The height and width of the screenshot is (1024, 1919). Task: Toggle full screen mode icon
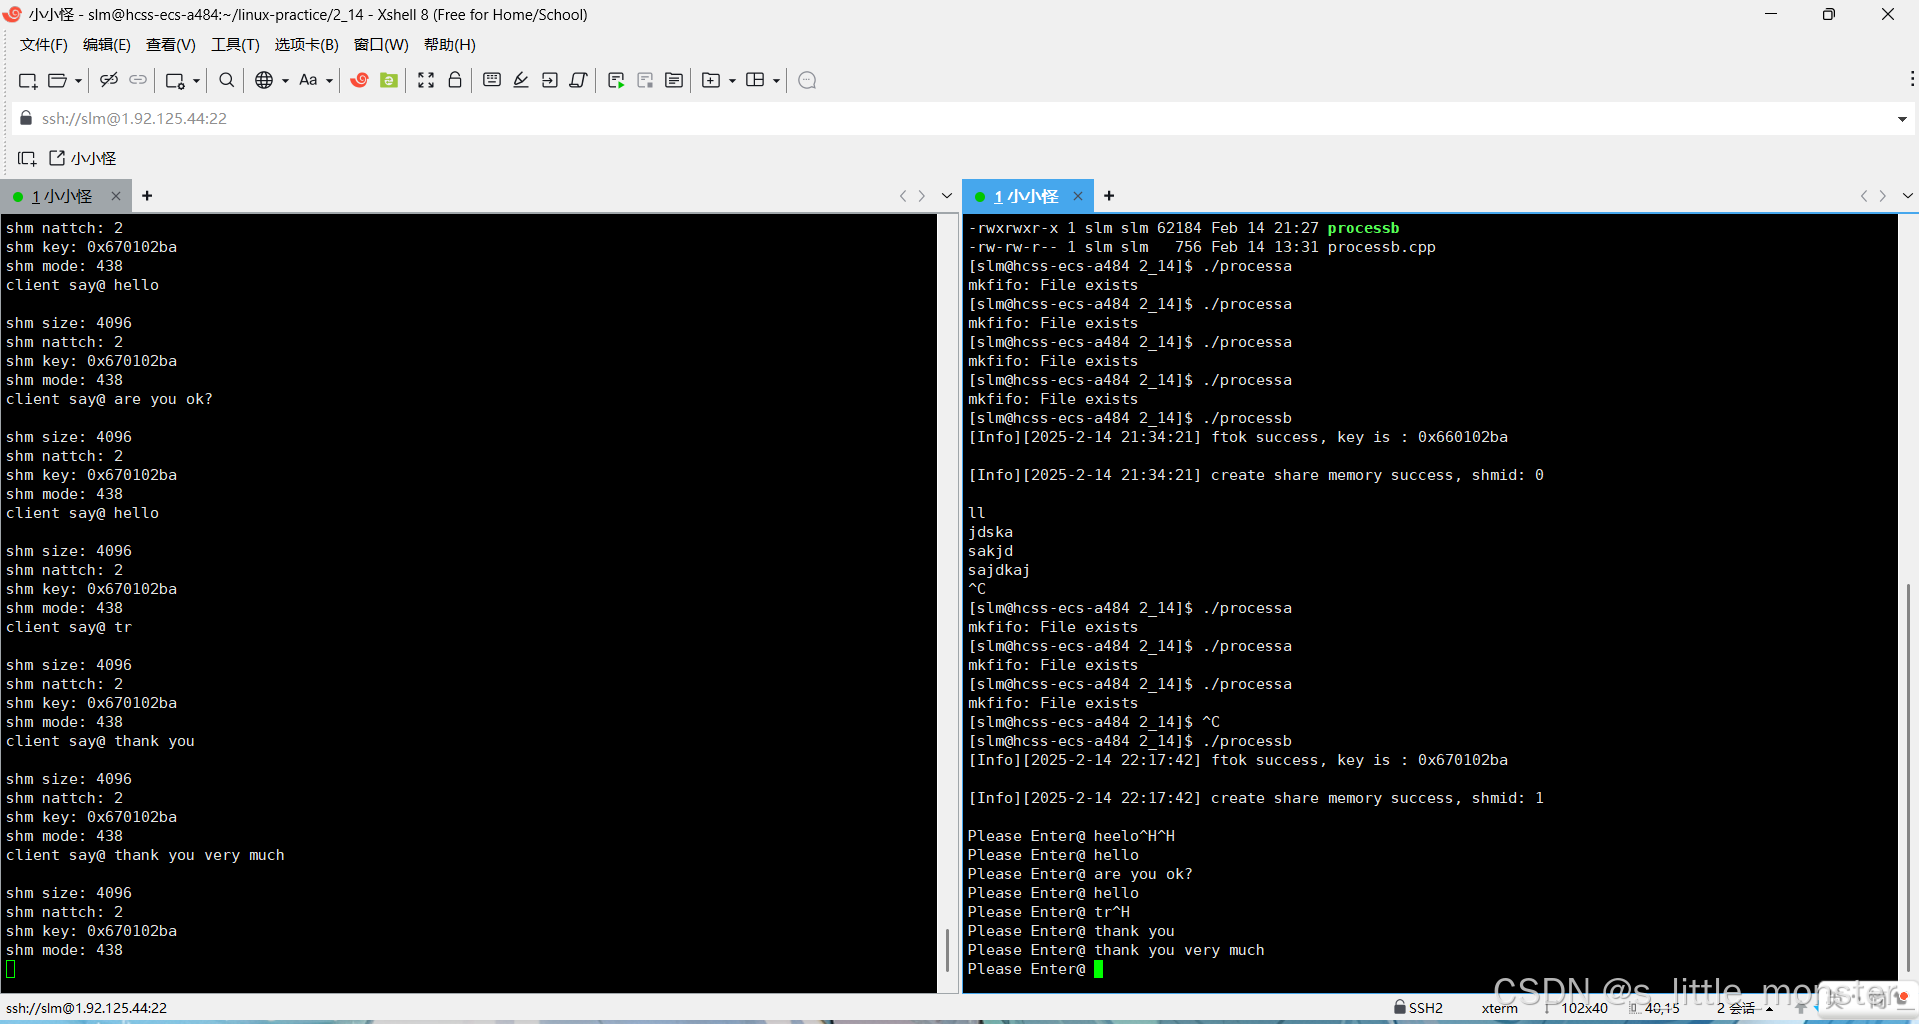click(426, 80)
